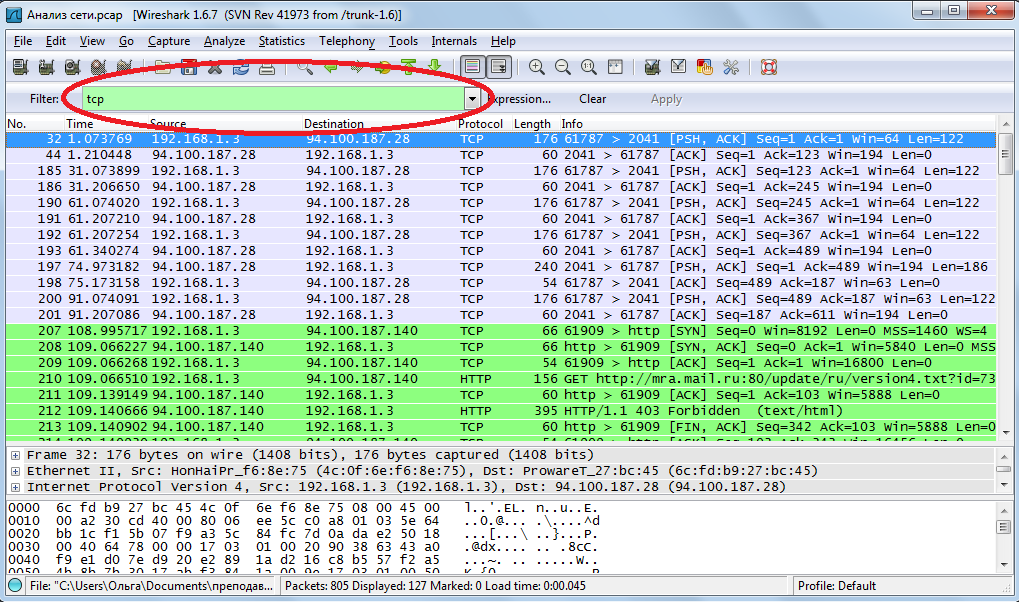Open the display filter history dropdown

472,99
